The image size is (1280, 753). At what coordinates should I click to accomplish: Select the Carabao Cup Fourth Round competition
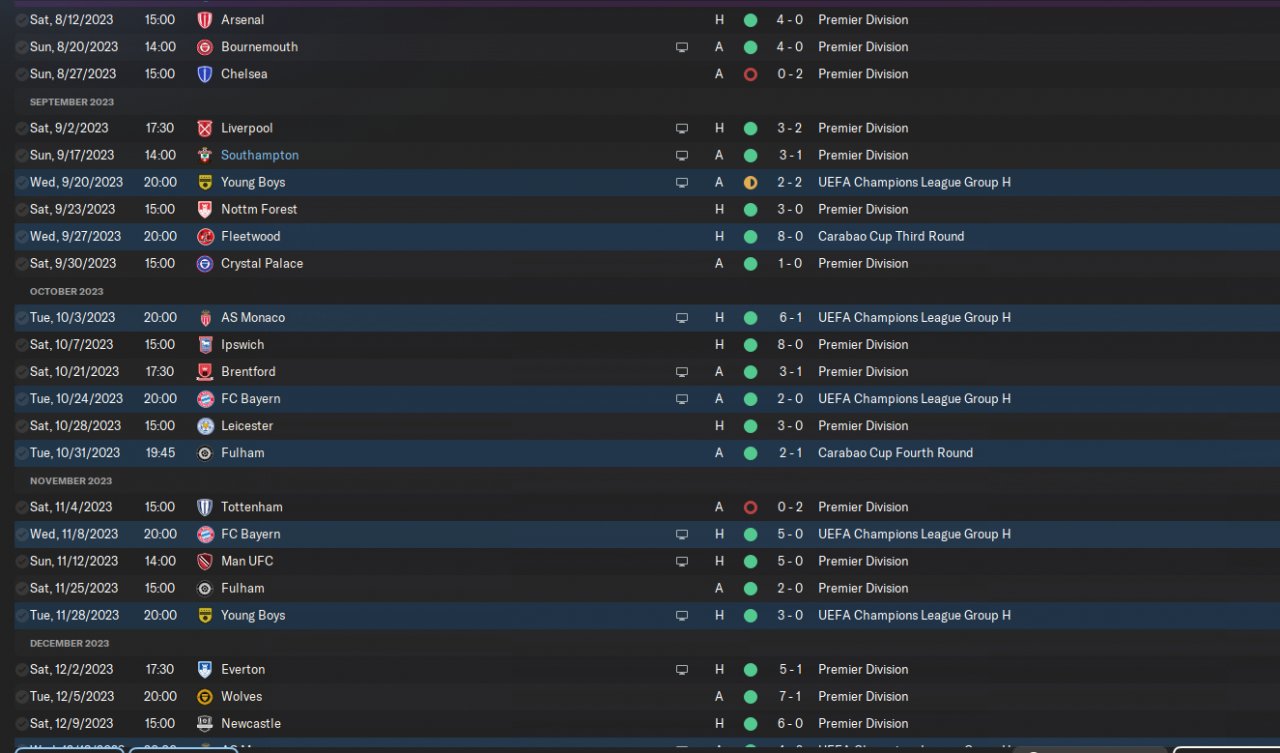[x=895, y=453]
